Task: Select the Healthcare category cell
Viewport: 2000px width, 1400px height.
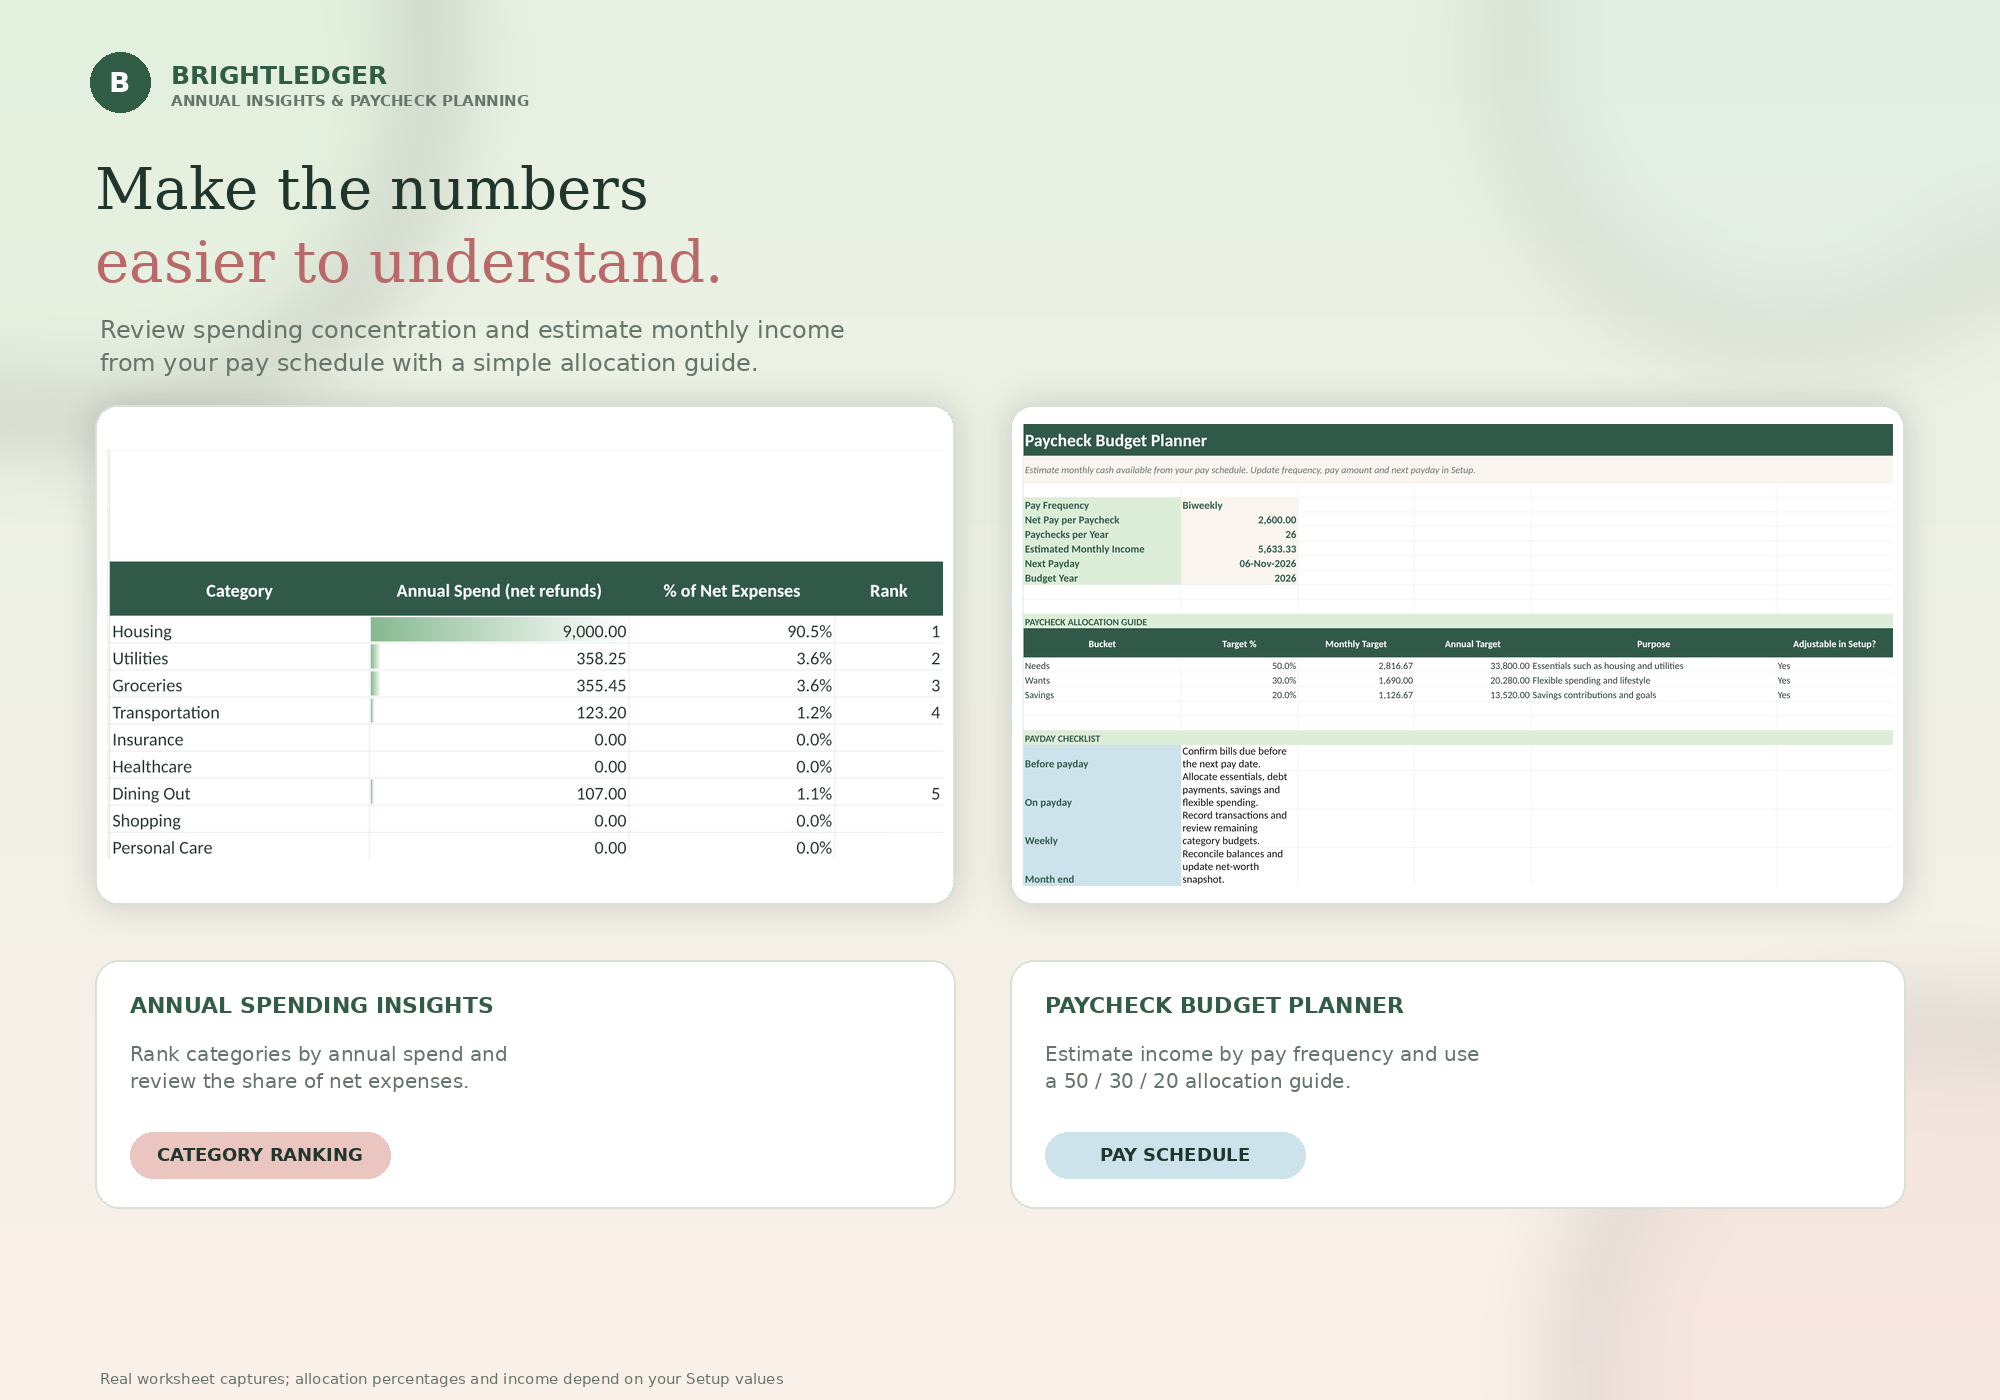Action: (x=240, y=766)
